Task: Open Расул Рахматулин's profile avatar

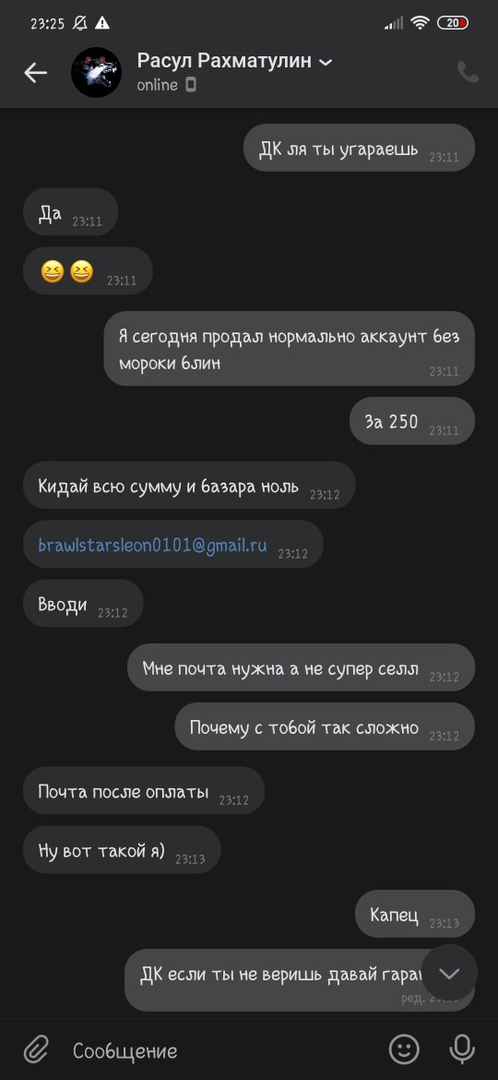Action: pyautogui.click(x=96, y=72)
